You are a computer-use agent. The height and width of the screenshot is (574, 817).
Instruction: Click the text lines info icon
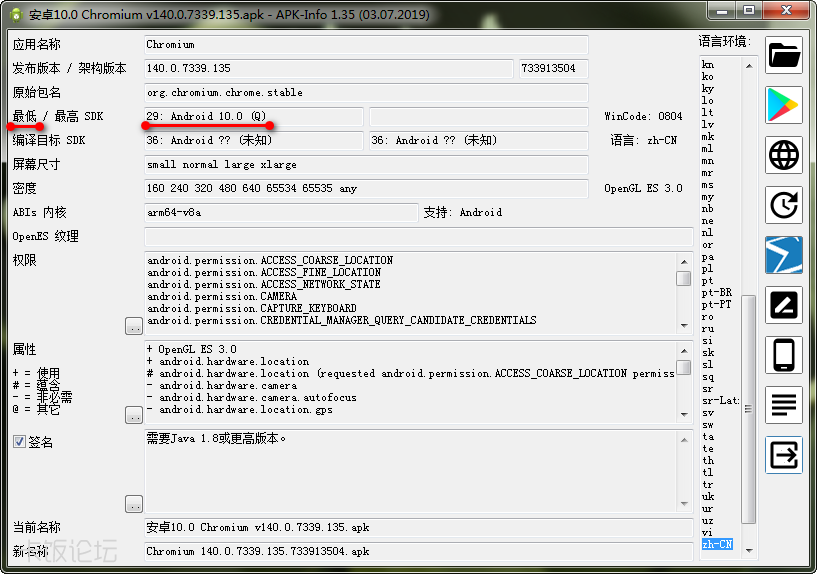(784, 405)
